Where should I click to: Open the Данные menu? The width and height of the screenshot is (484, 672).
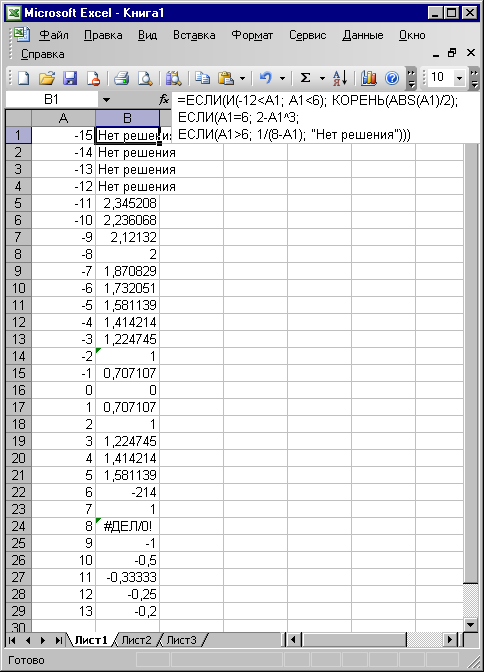click(363, 35)
